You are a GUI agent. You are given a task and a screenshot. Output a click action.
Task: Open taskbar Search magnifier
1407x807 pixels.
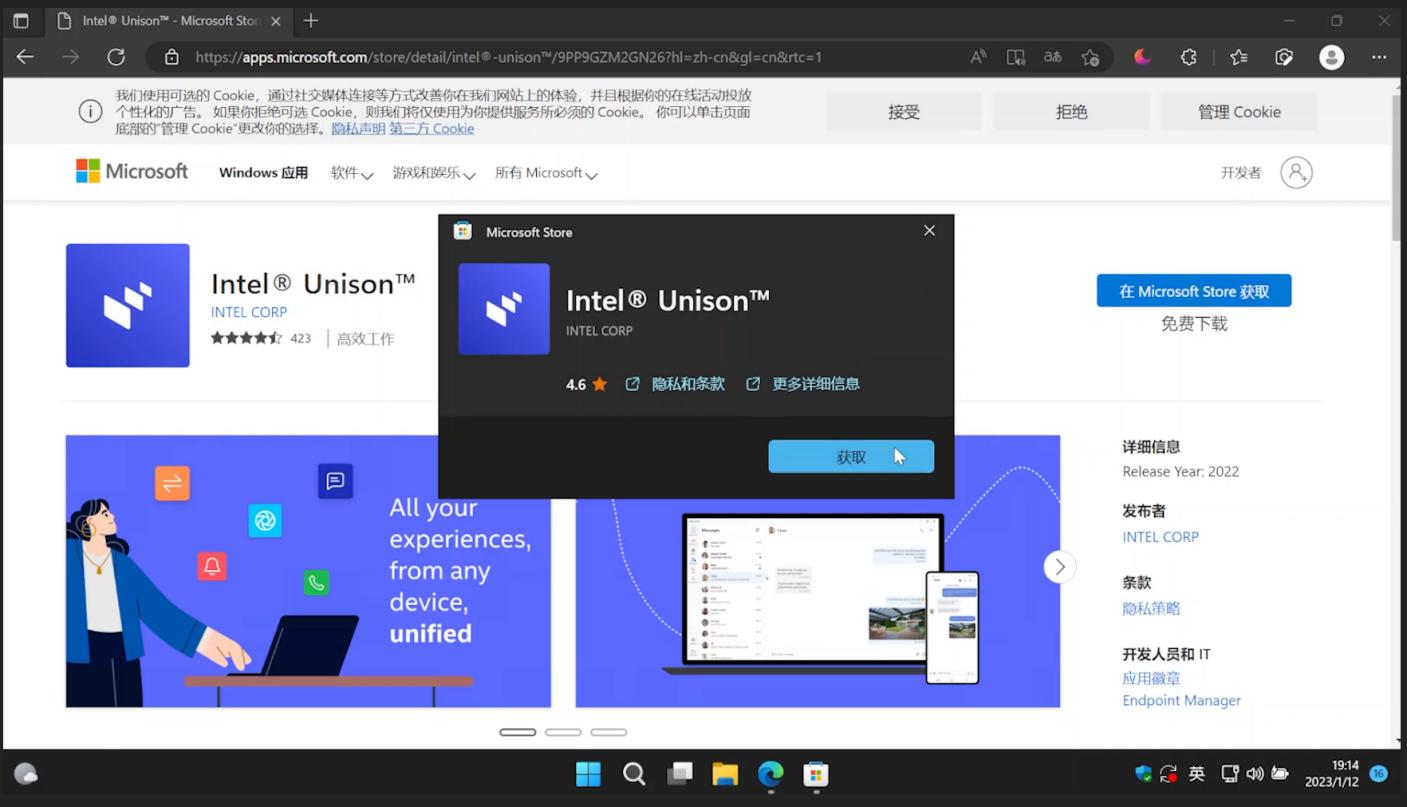pyautogui.click(x=634, y=774)
